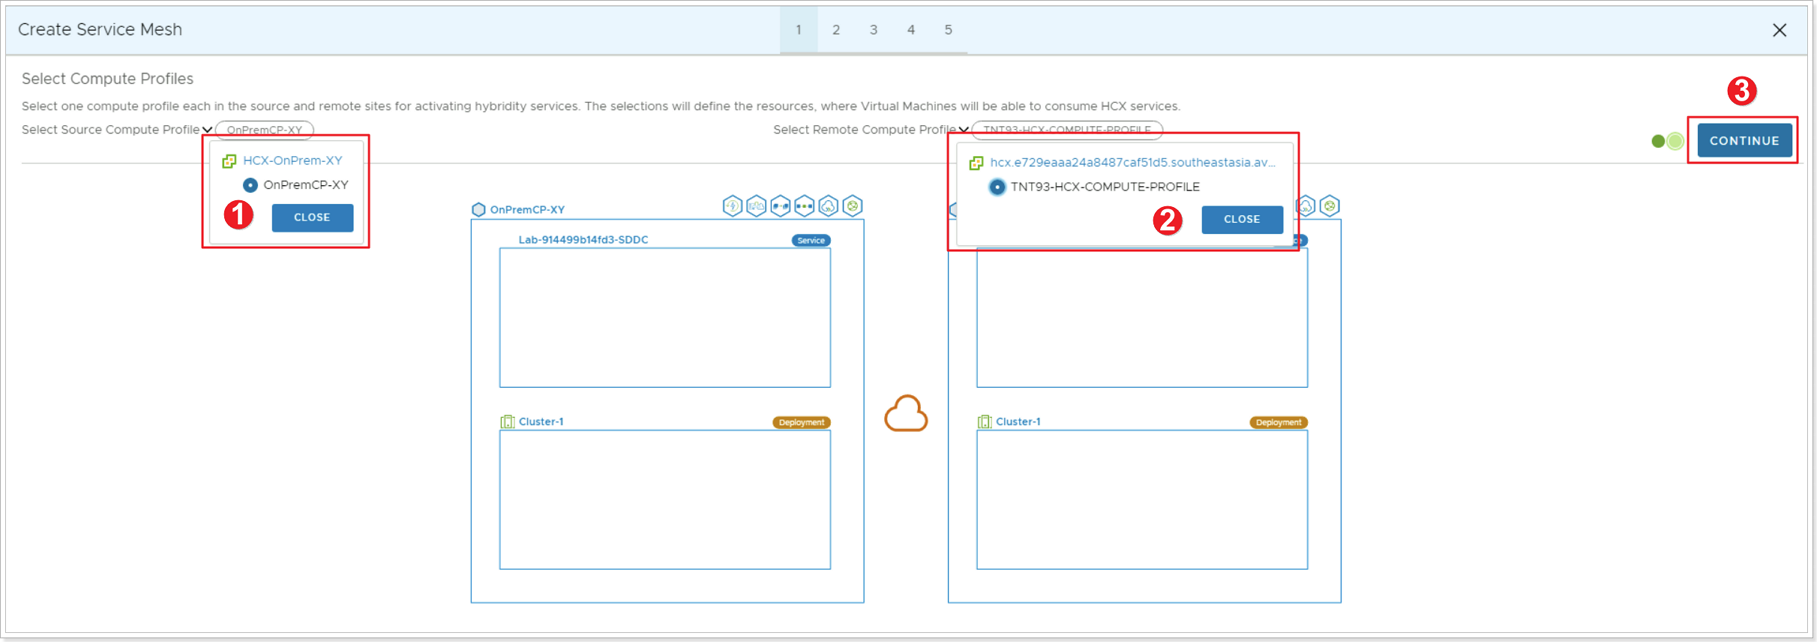The width and height of the screenshot is (1817, 642).
Task: Open the hcx.e729eaaa southeastasia site link
Action: [x=1132, y=162]
